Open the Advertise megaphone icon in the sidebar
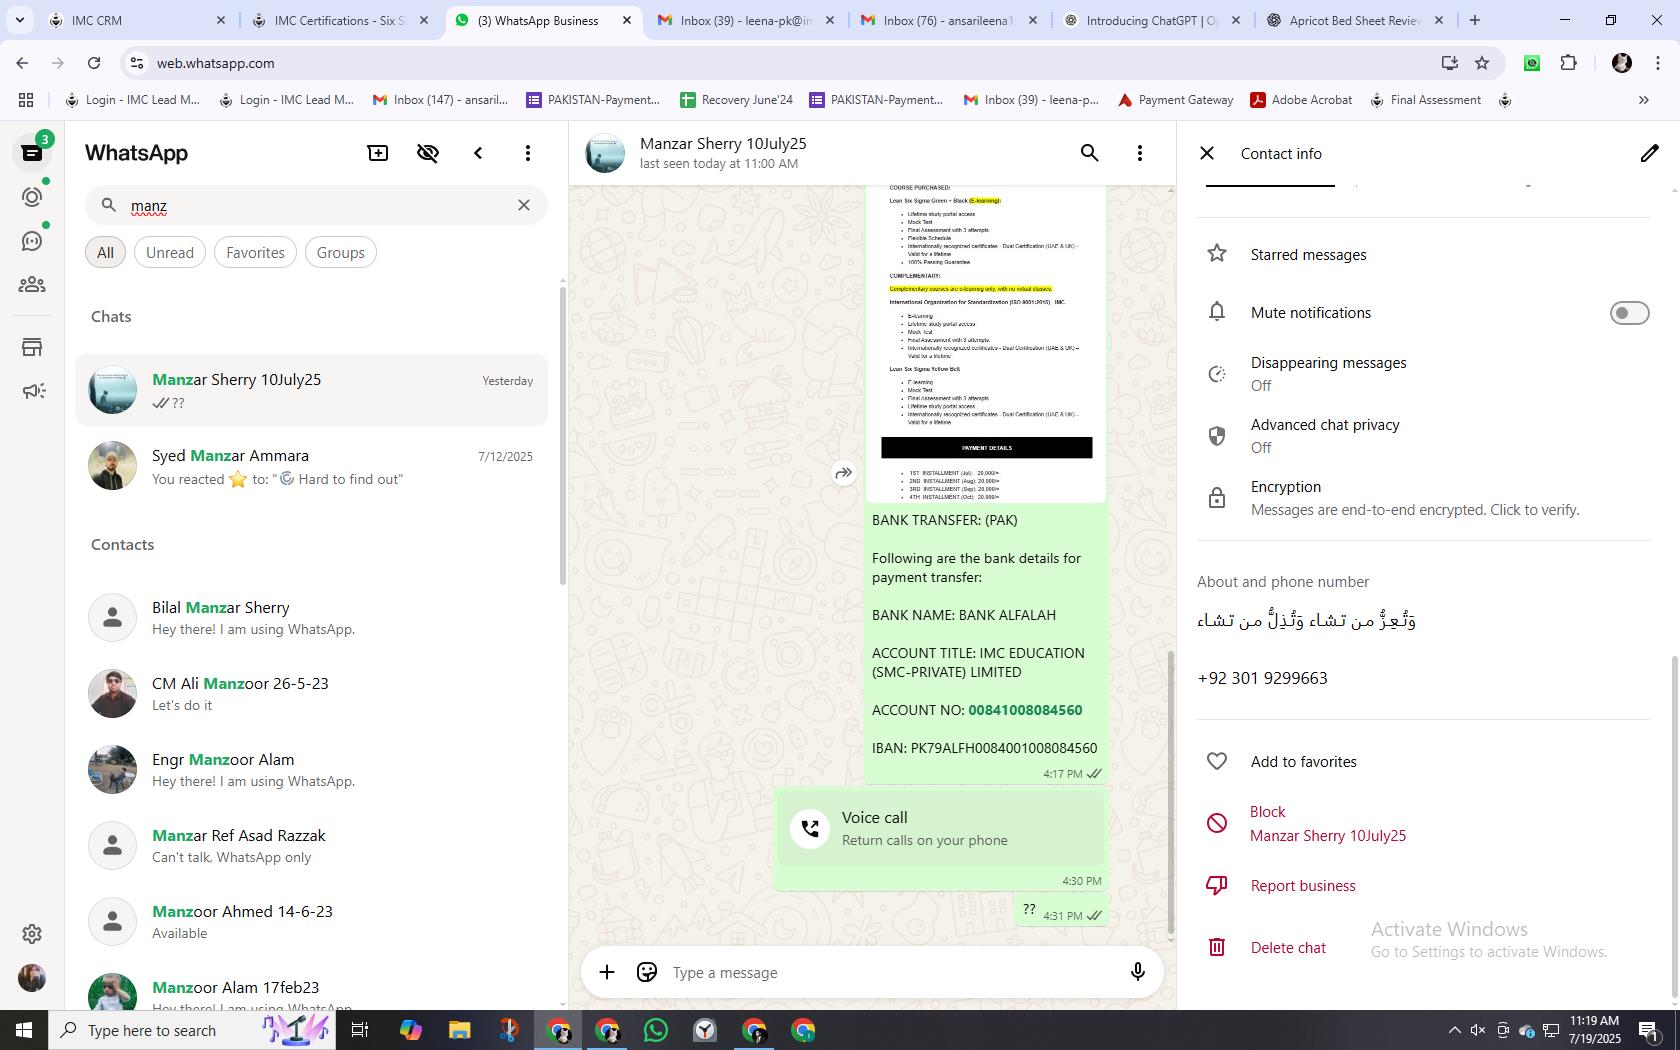Screen dimensions: 1680x1050 coord(32,391)
